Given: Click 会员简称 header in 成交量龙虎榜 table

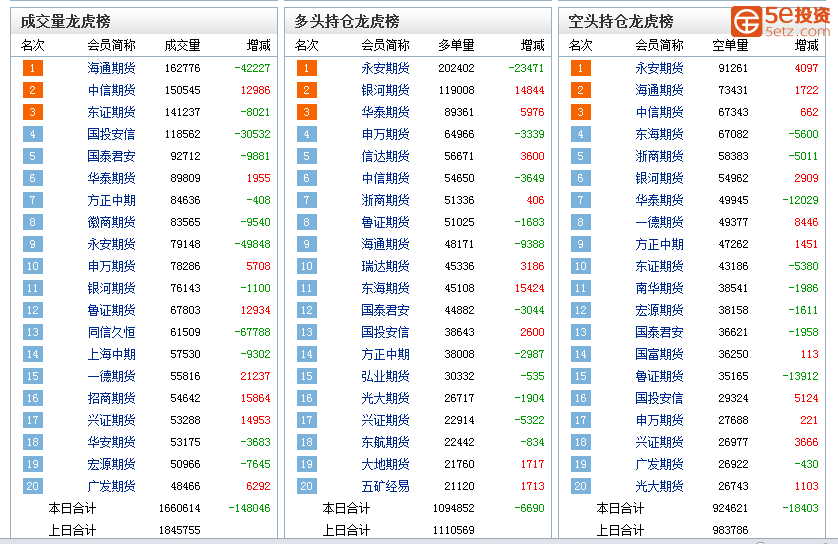Looking at the screenshot, I should tap(111, 45).
